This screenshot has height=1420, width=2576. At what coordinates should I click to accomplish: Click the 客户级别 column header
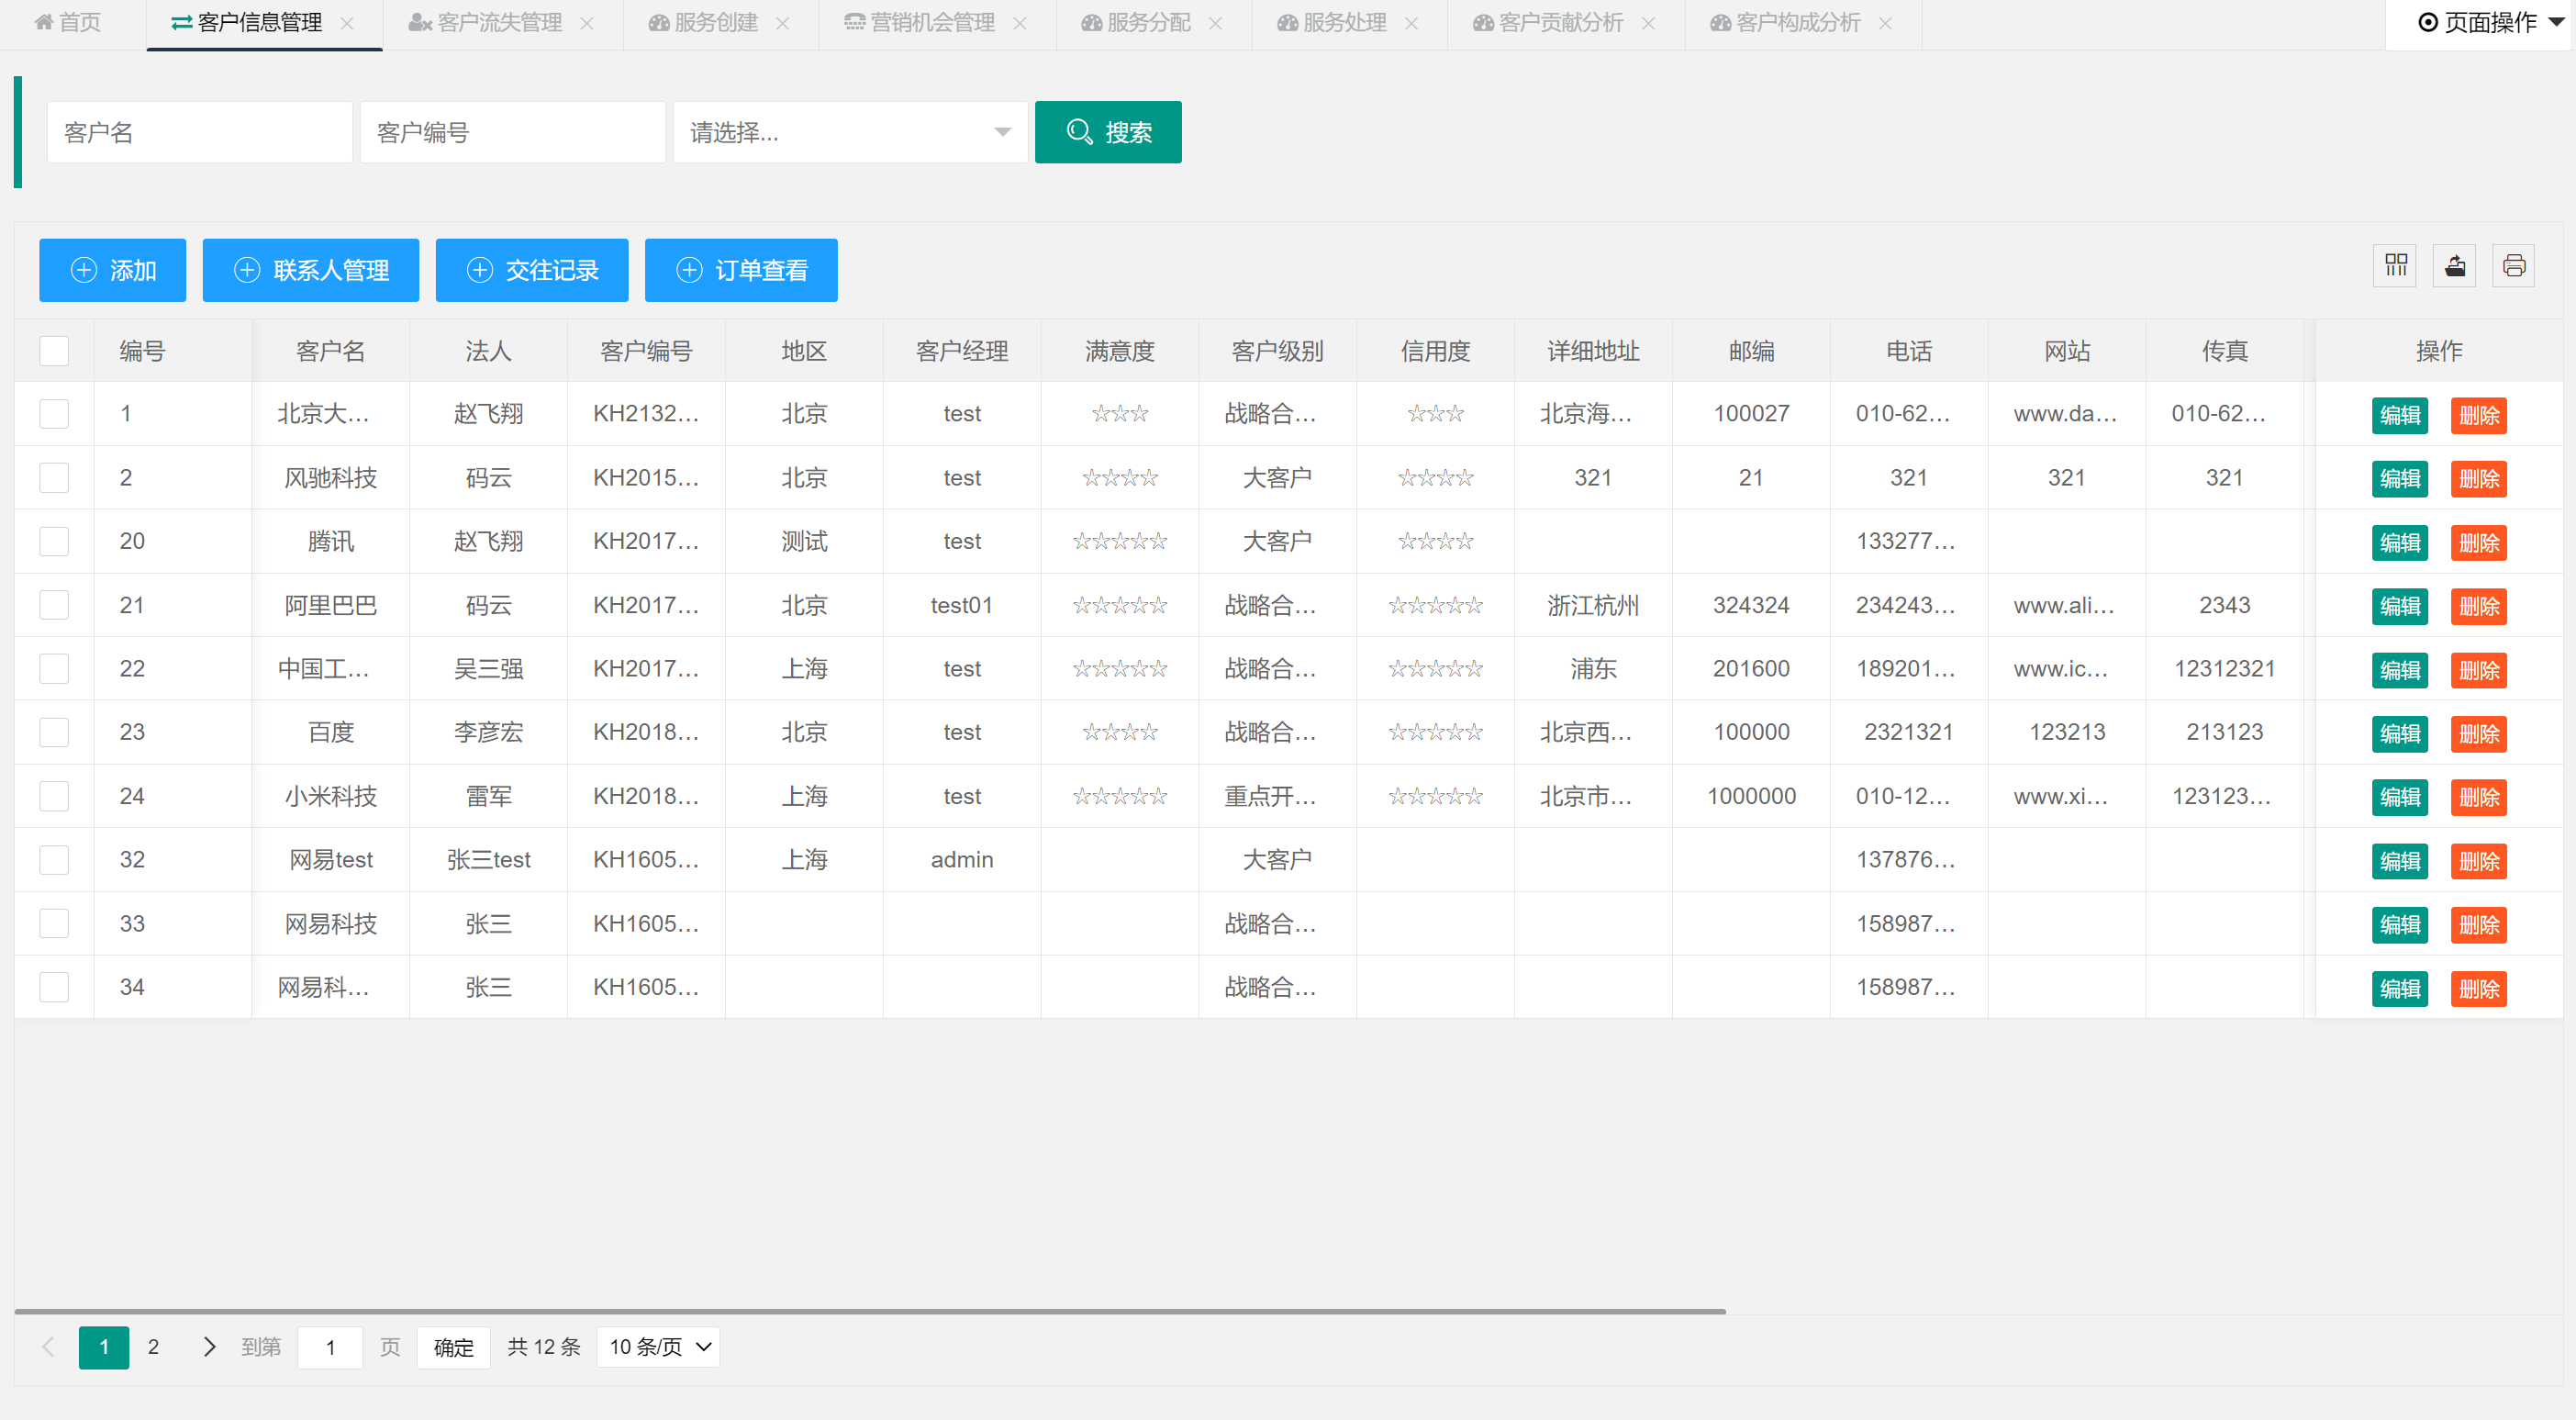pos(1277,351)
